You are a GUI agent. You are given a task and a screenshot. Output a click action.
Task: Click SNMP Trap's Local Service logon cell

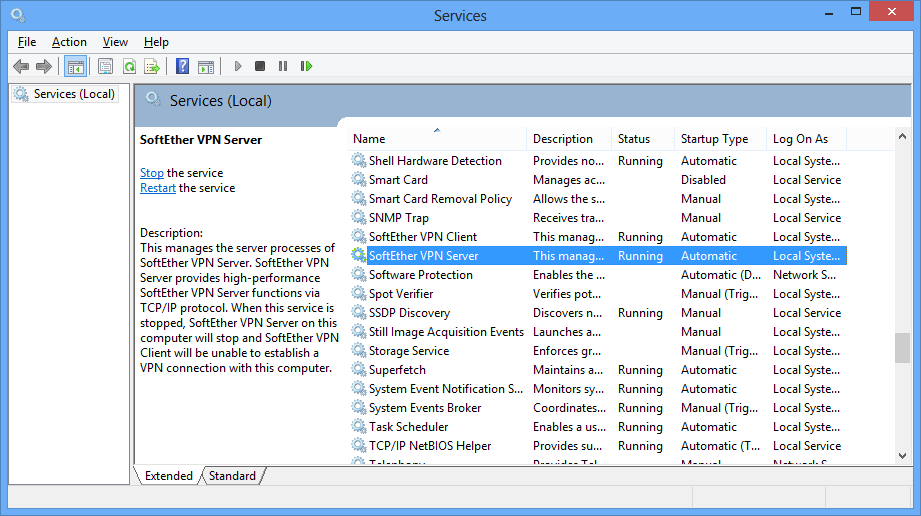pos(807,217)
